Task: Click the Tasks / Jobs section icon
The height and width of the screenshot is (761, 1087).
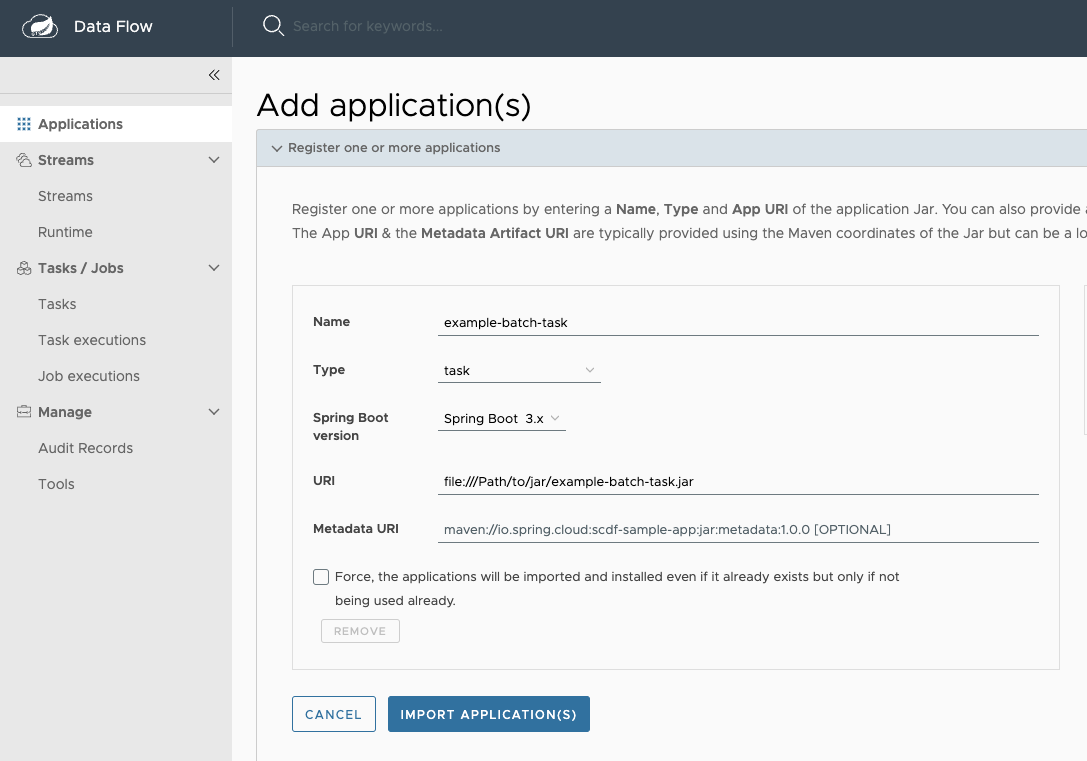Action: click(x=24, y=268)
